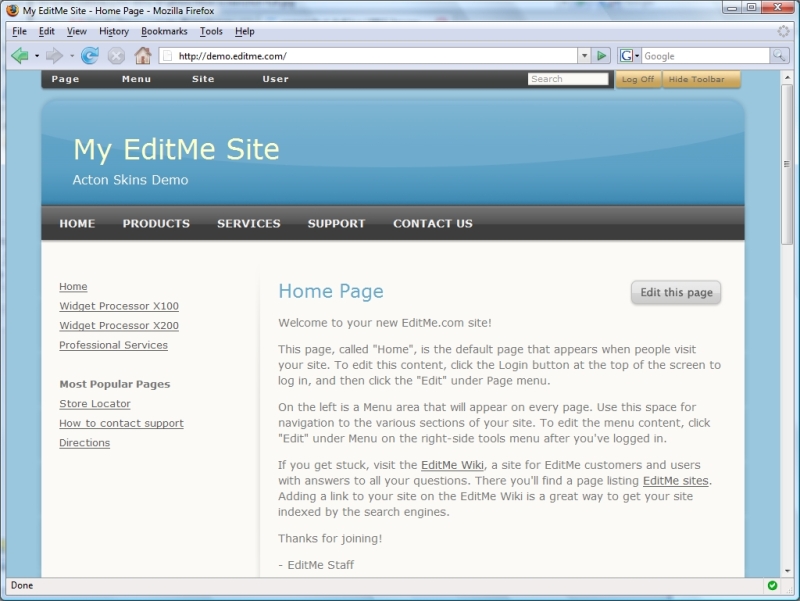The height and width of the screenshot is (601, 800).
Task: Reload the page with the Refresh icon
Action: pyautogui.click(x=90, y=56)
